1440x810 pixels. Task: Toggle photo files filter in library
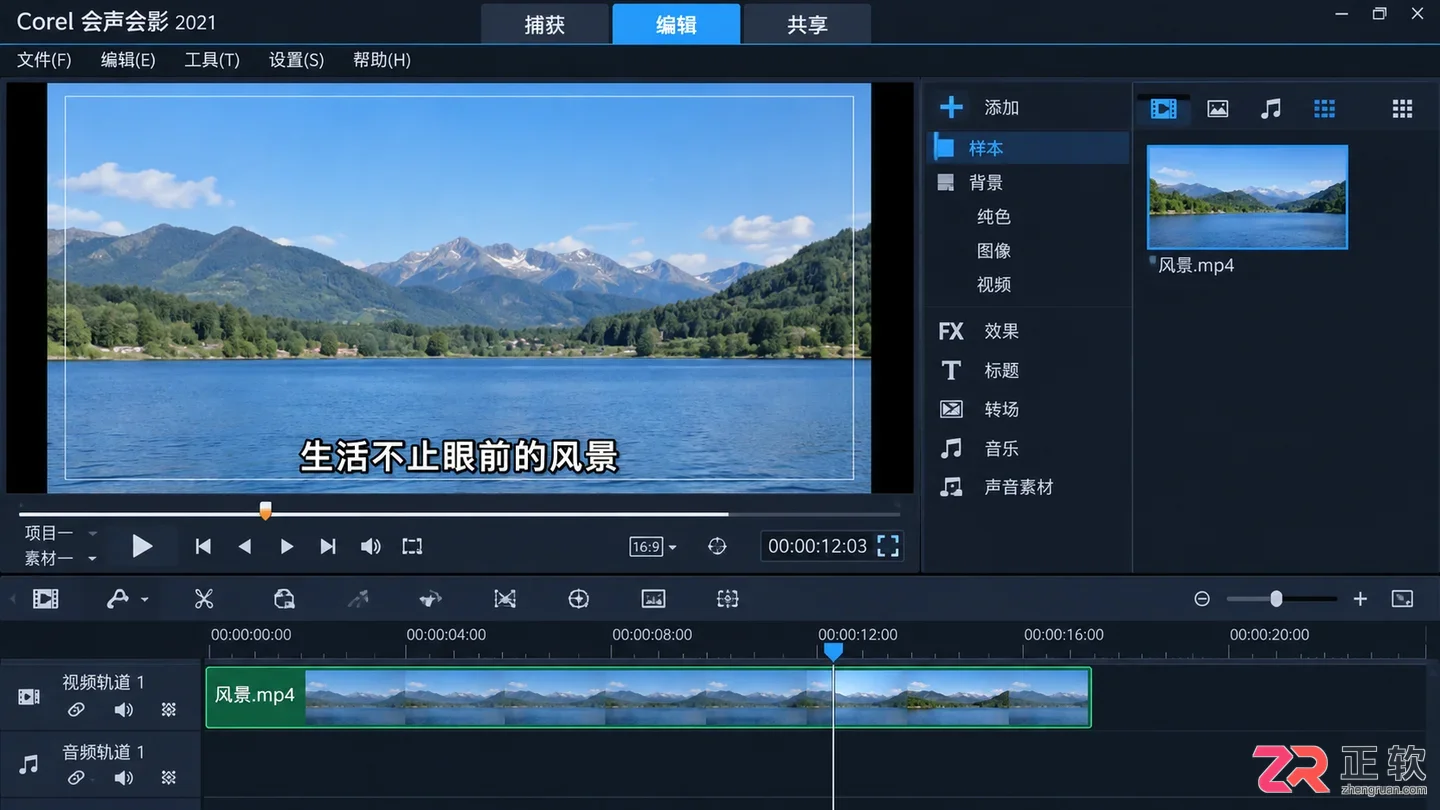[1218, 109]
